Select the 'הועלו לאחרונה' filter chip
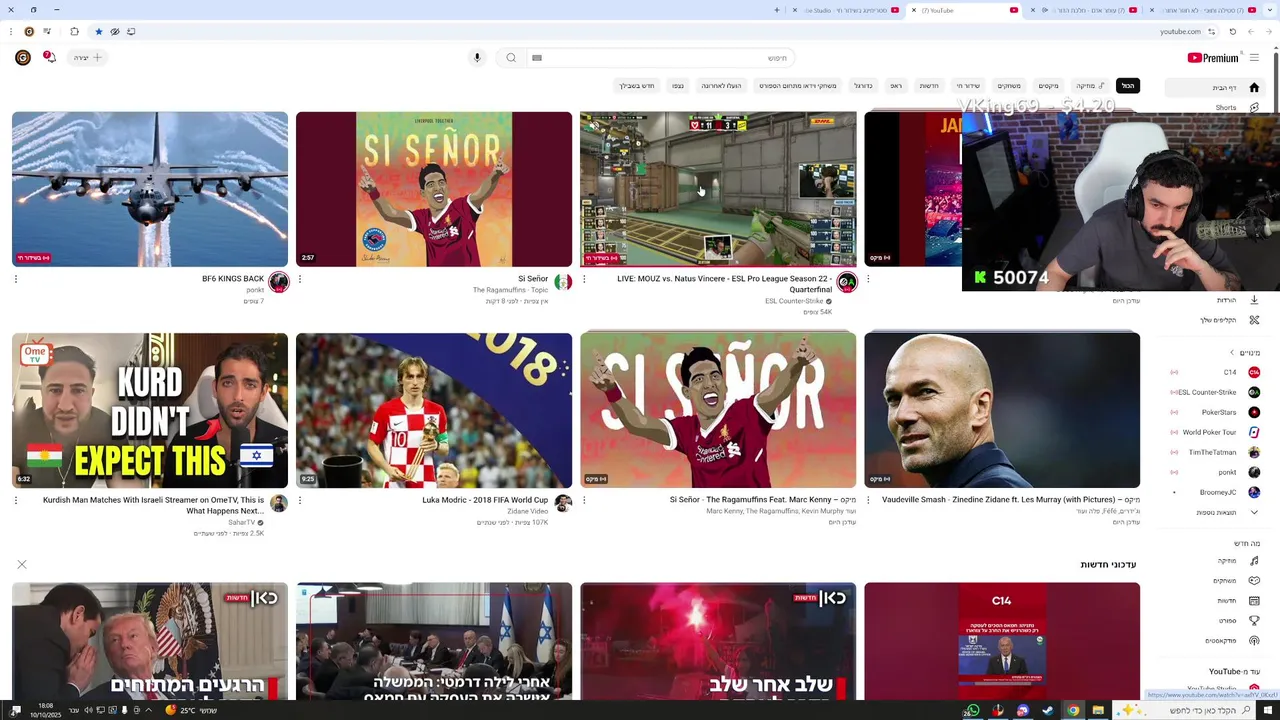 (721, 86)
